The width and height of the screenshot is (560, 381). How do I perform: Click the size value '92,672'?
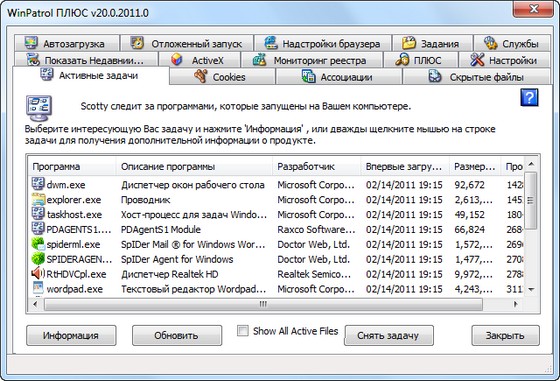tap(470, 185)
